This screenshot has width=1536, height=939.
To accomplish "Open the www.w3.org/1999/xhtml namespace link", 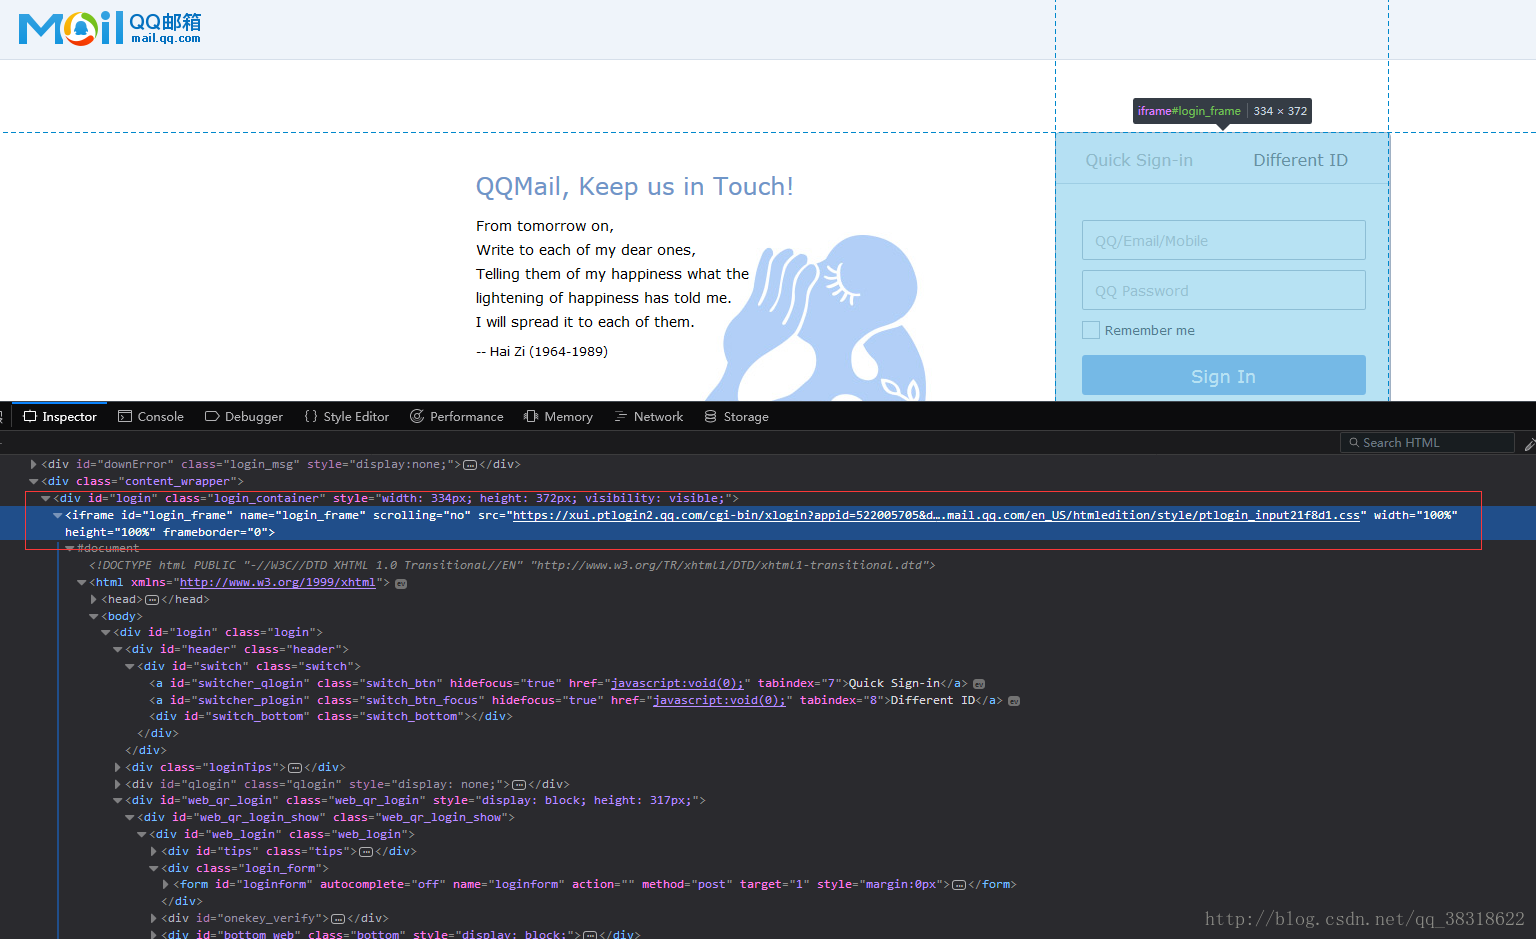I will tap(277, 583).
